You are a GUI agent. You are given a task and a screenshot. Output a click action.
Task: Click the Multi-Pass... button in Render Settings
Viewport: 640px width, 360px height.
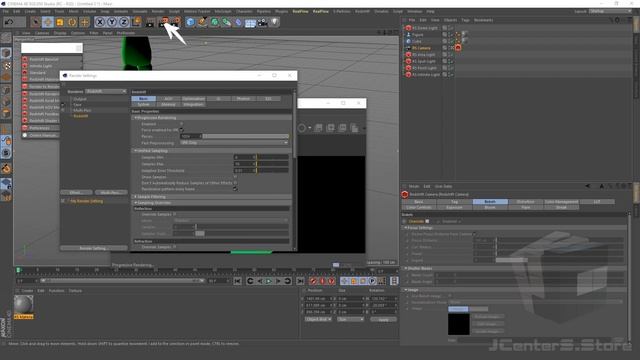[111, 192]
